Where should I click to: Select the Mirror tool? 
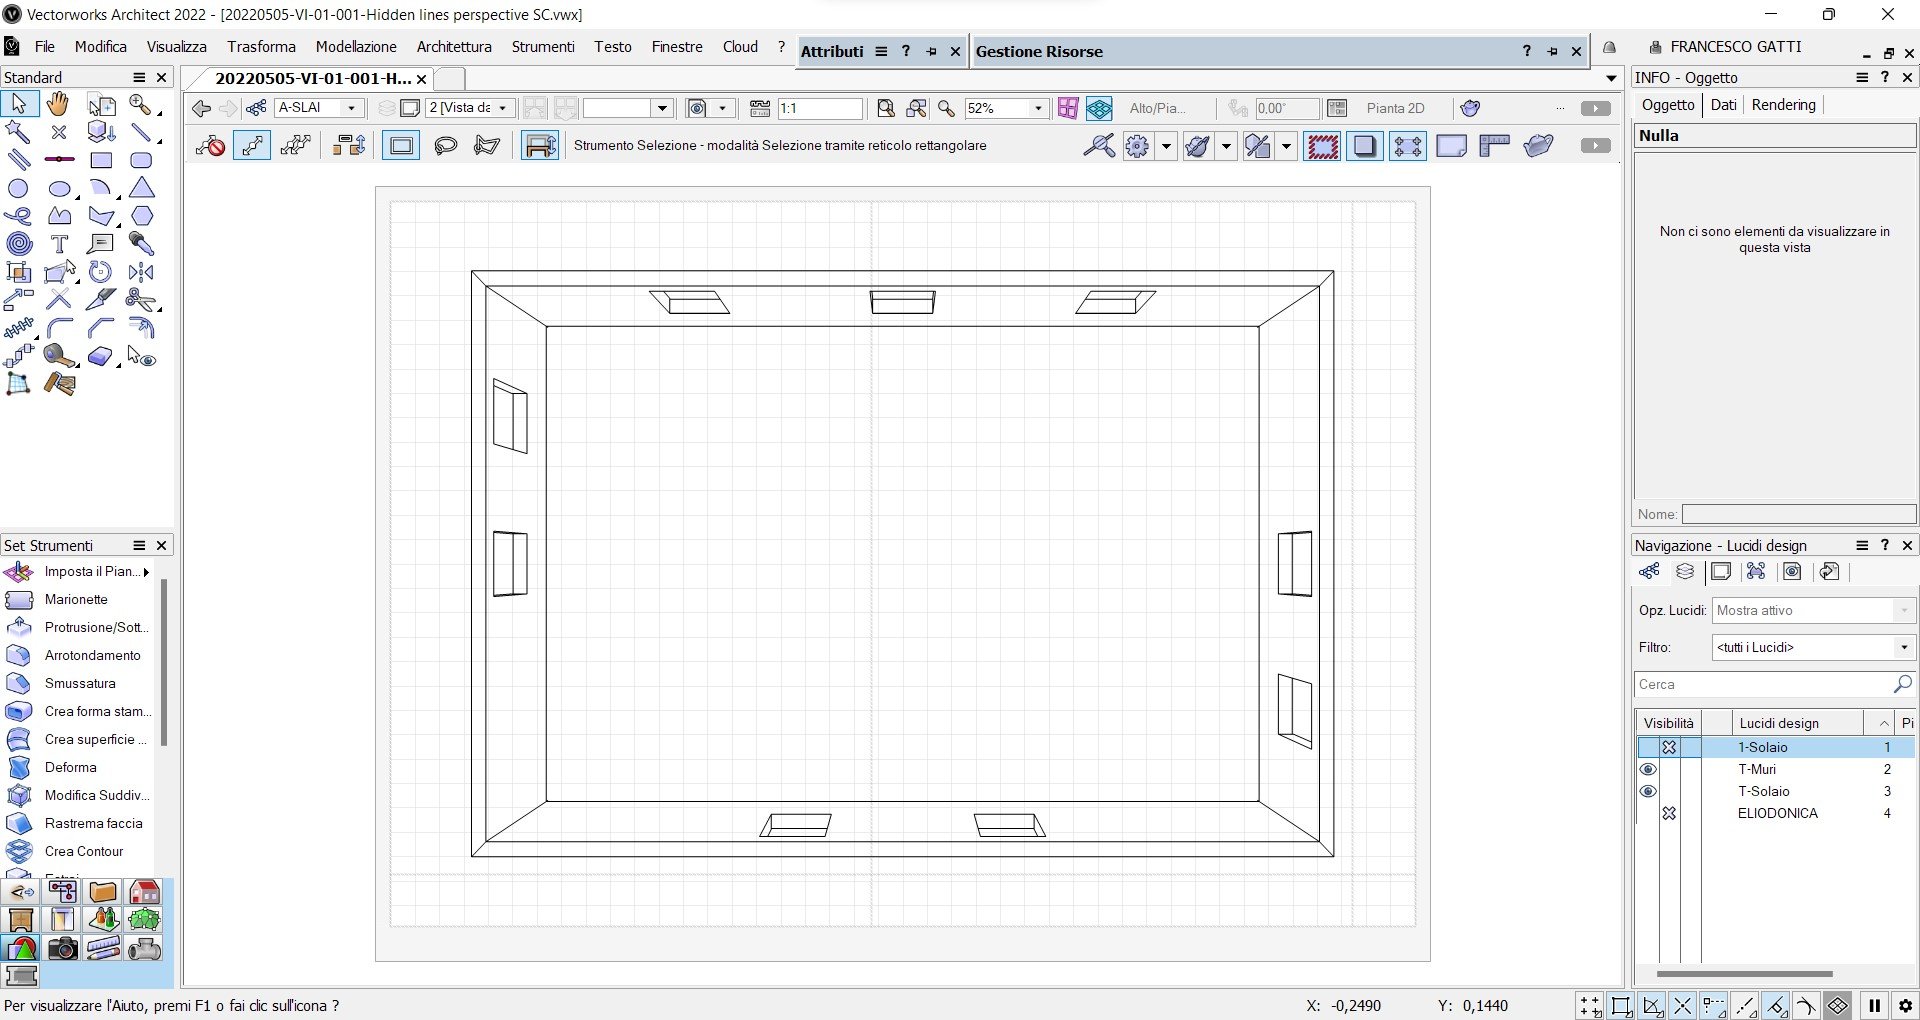(x=141, y=271)
